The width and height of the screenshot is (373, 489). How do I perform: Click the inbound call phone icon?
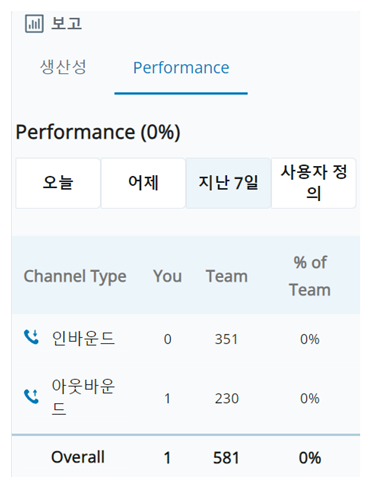(x=31, y=337)
